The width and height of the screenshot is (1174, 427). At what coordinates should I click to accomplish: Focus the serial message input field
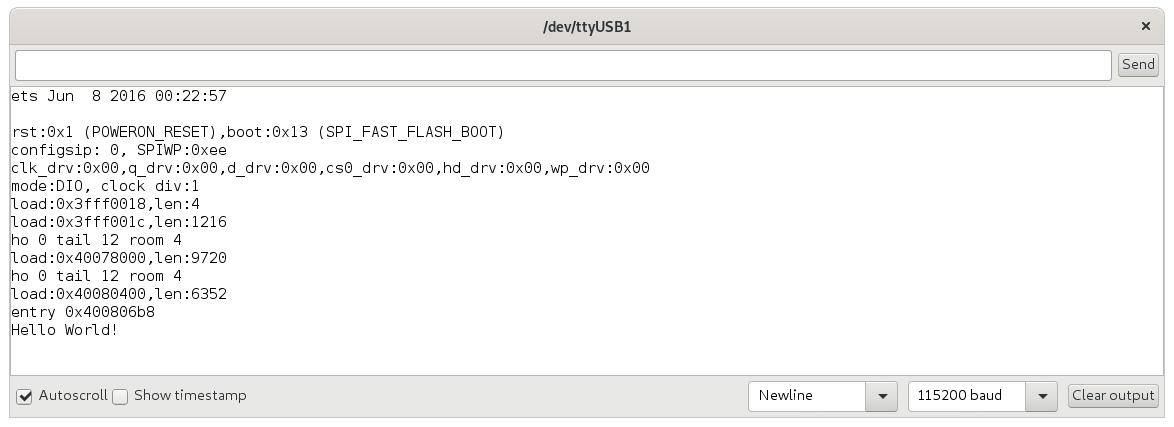click(563, 65)
